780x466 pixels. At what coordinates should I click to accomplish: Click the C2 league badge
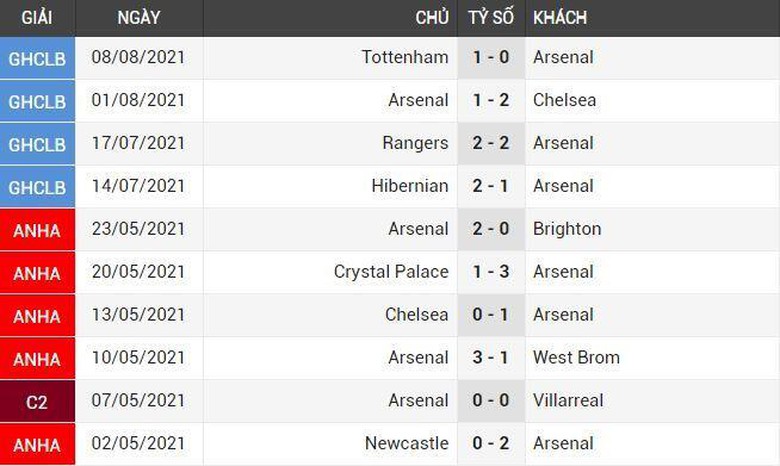tap(37, 401)
